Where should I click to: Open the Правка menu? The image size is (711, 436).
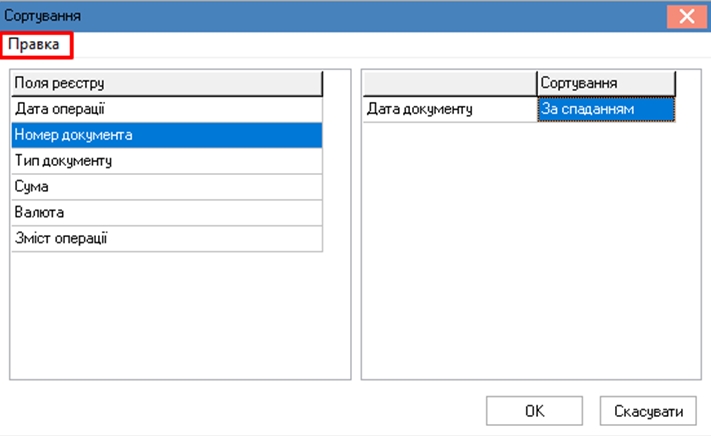(x=34, y=44)
